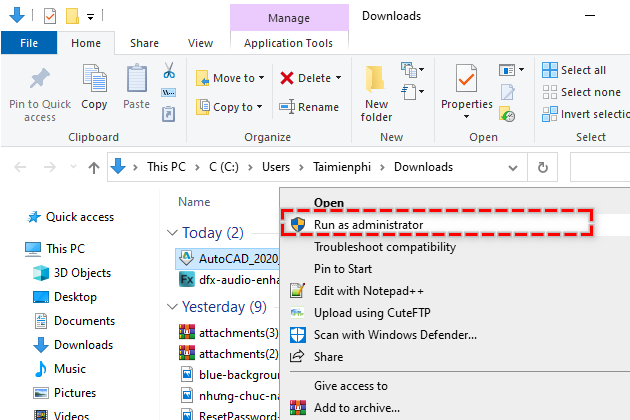The height and width of the screenshot is (420, 630).
Task: Click the Back navigation arrow
Action: [x=20, y=167]
